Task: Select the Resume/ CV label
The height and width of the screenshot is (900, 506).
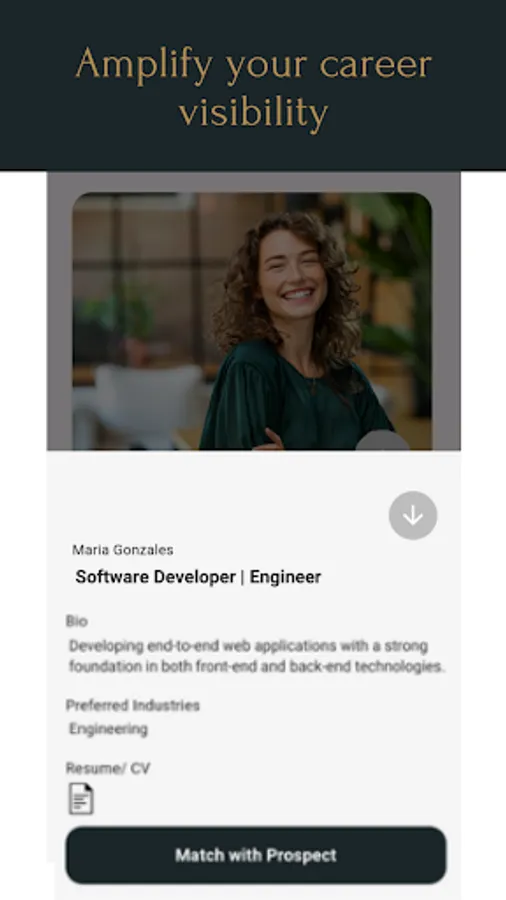Action: [x=108, y=768]
